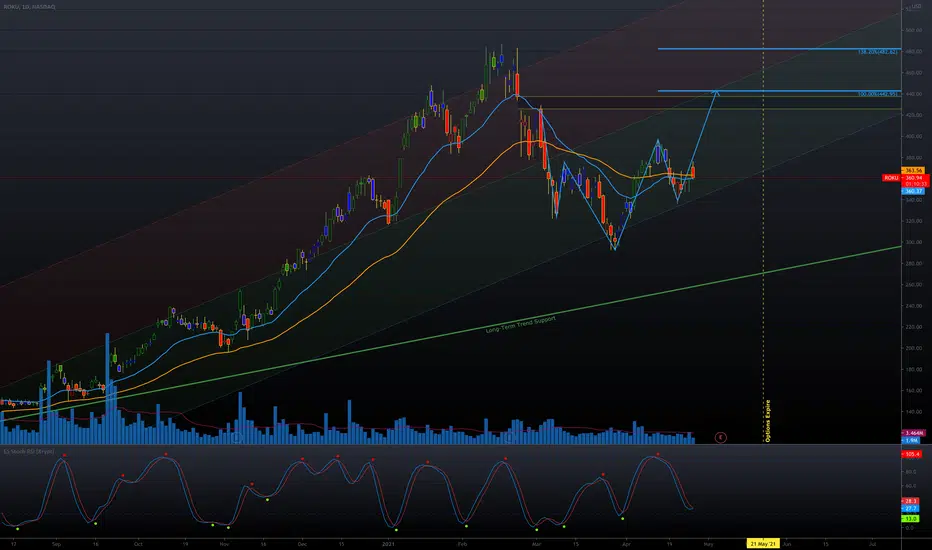Click the red earnings E marker icon
Screen dimensions: 932x550
pyautogui.click(x=720, y=438)
